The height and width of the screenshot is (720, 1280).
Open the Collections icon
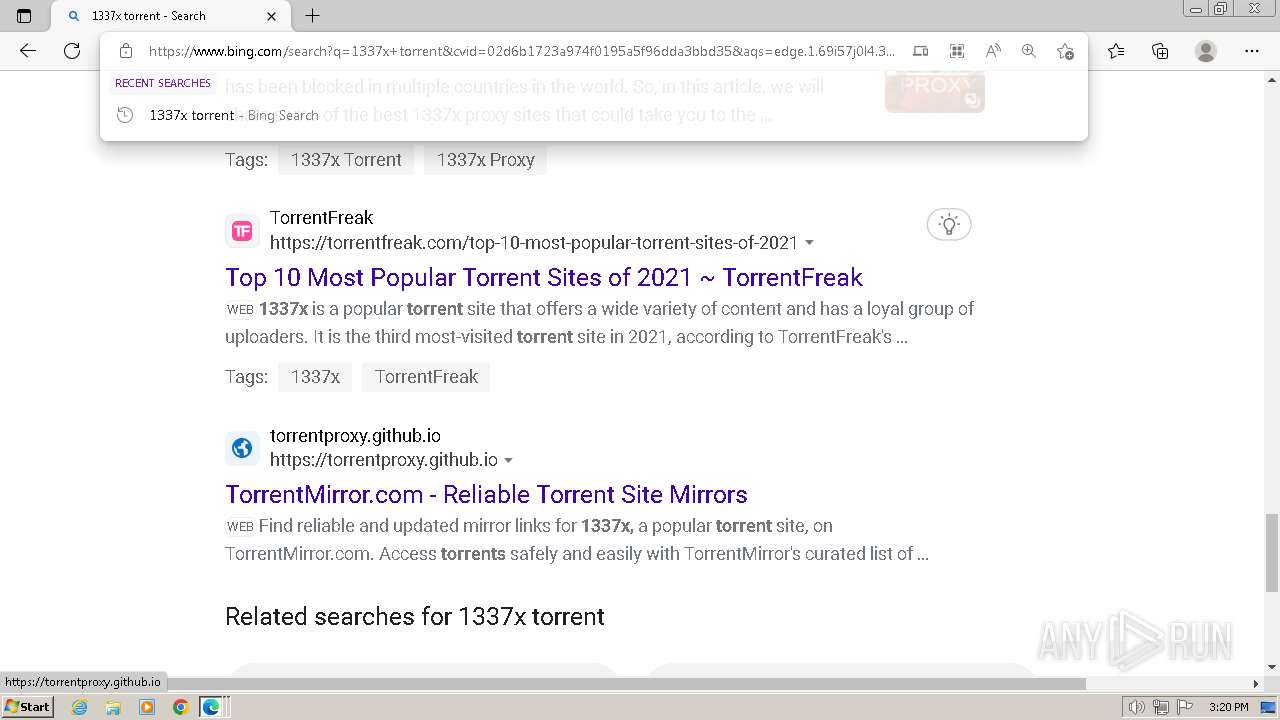tap(1160, 51)
